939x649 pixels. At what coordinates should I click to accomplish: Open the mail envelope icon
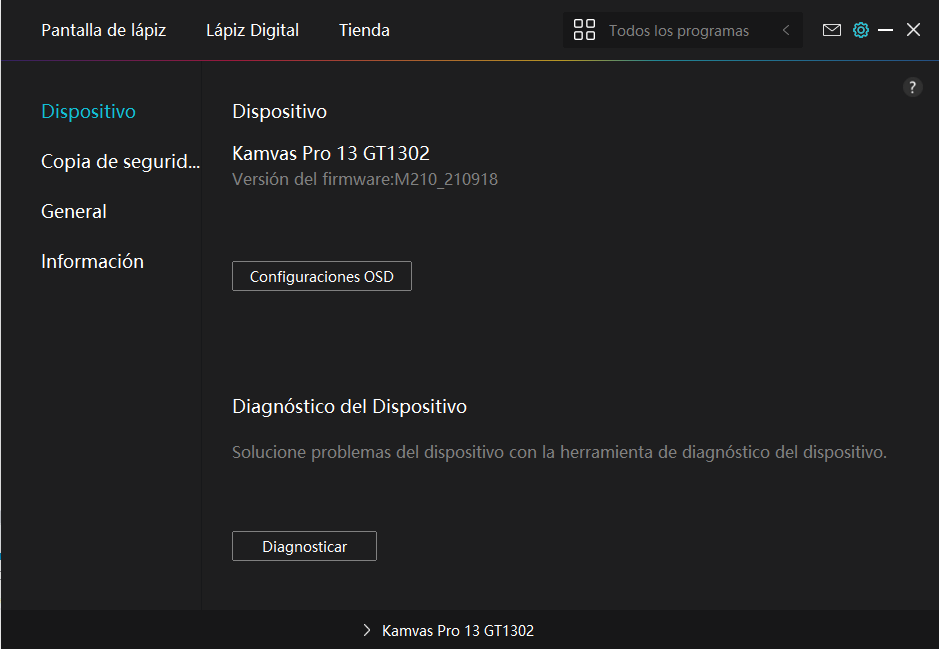[x=831, y=30]
